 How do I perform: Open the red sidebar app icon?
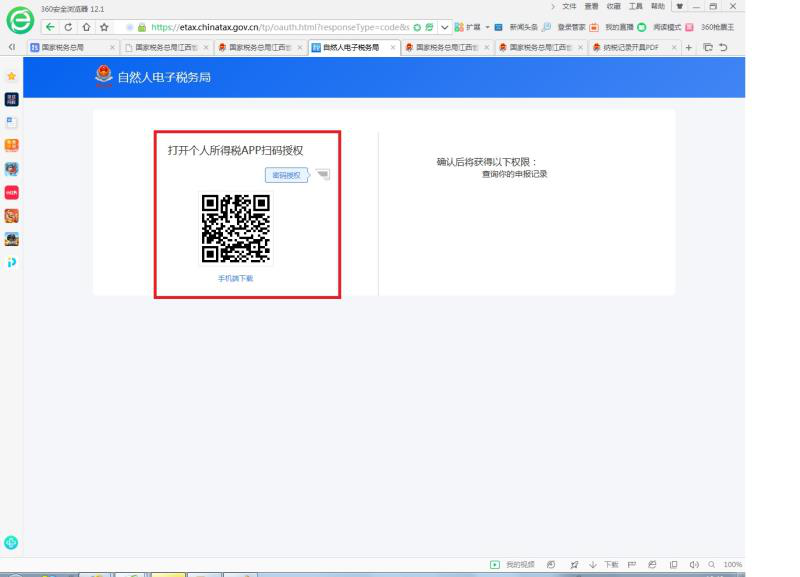(x=11, y=192)
